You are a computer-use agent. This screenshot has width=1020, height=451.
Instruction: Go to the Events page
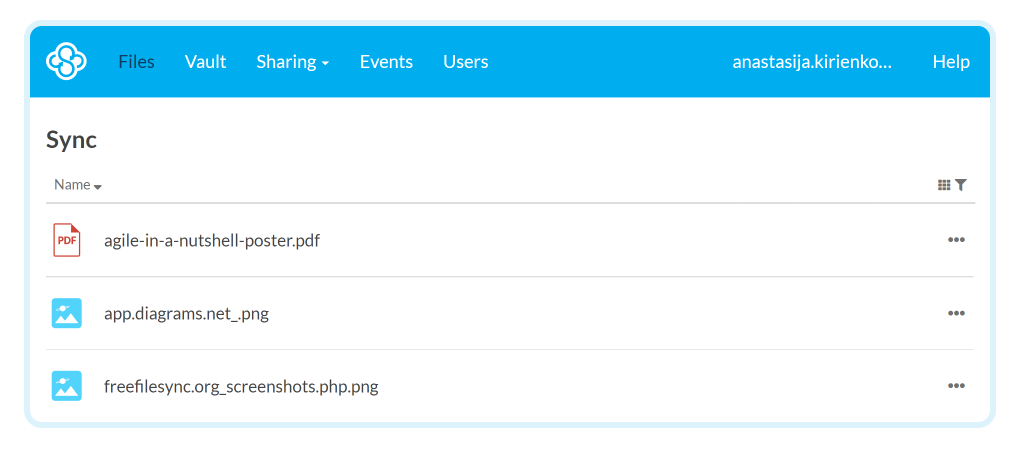click(386, 62)
